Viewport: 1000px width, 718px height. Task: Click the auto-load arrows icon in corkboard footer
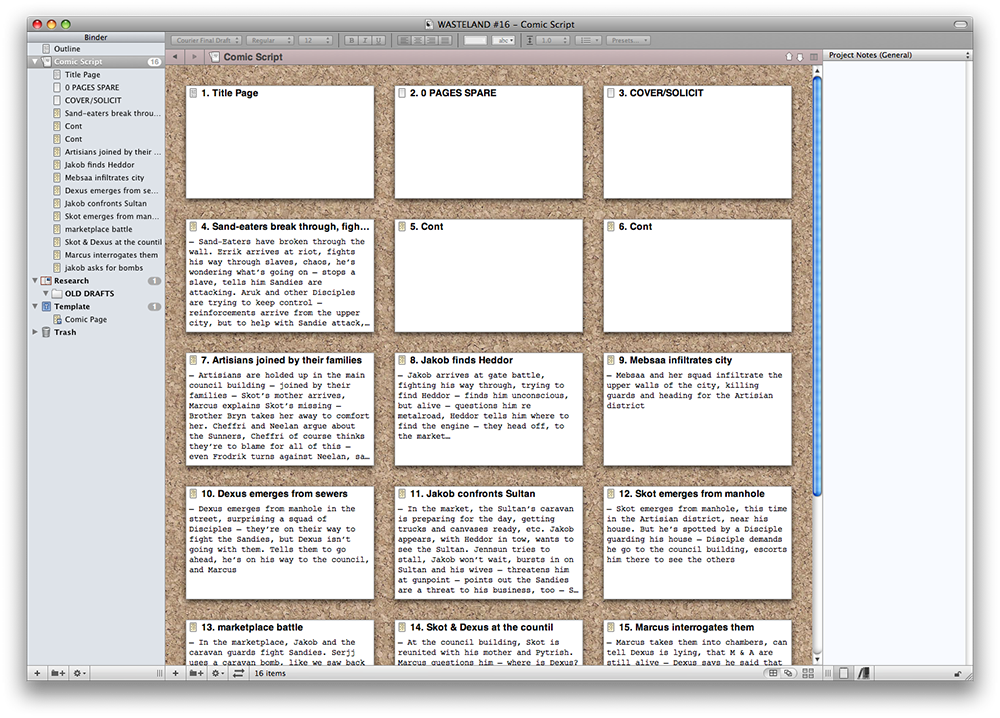point(239,674)
